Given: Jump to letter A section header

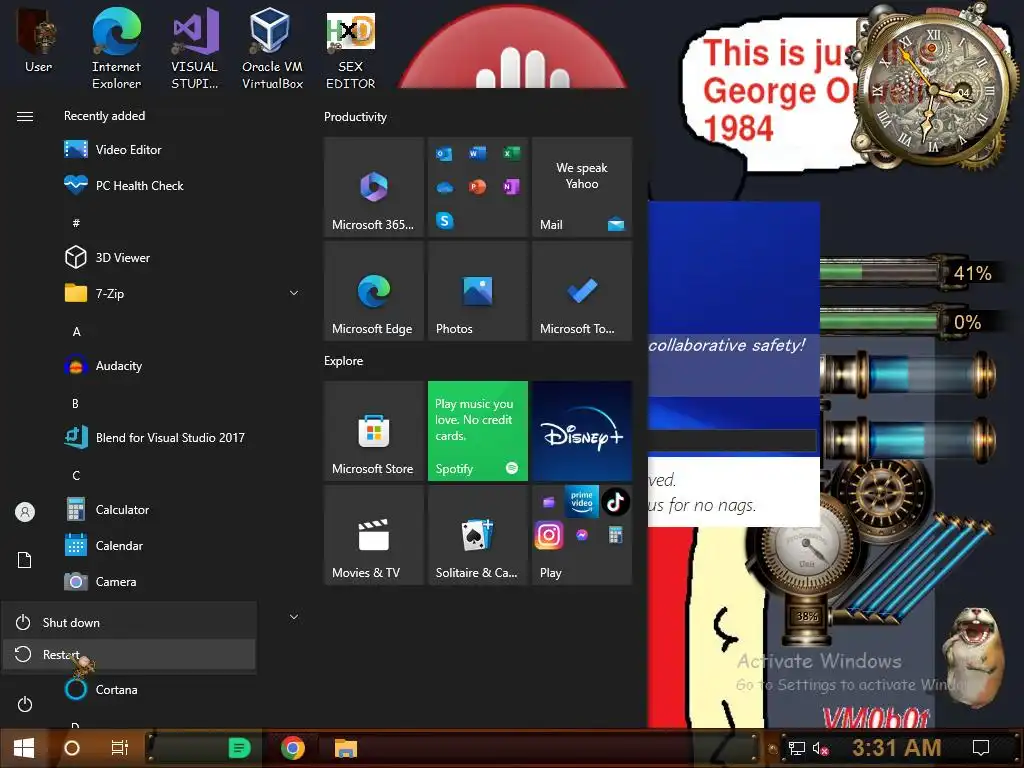Looking at the screenshot, I should (x=76, y=332).
